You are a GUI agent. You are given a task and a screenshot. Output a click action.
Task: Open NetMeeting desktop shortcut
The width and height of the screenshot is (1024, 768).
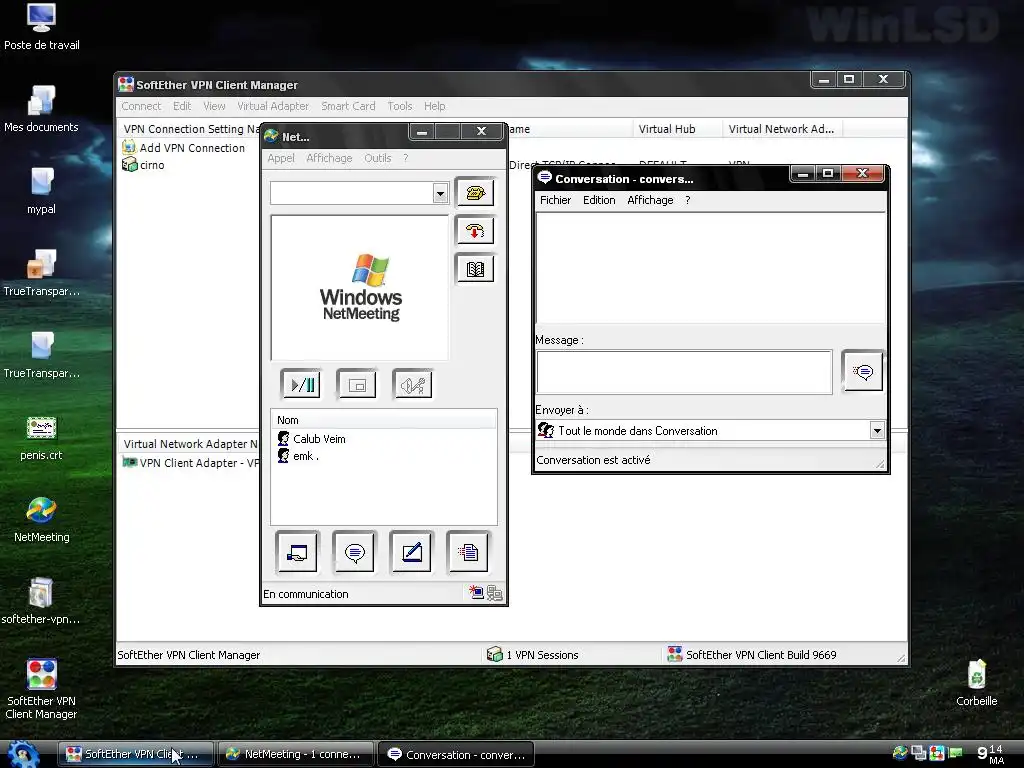tap(41, 519)
